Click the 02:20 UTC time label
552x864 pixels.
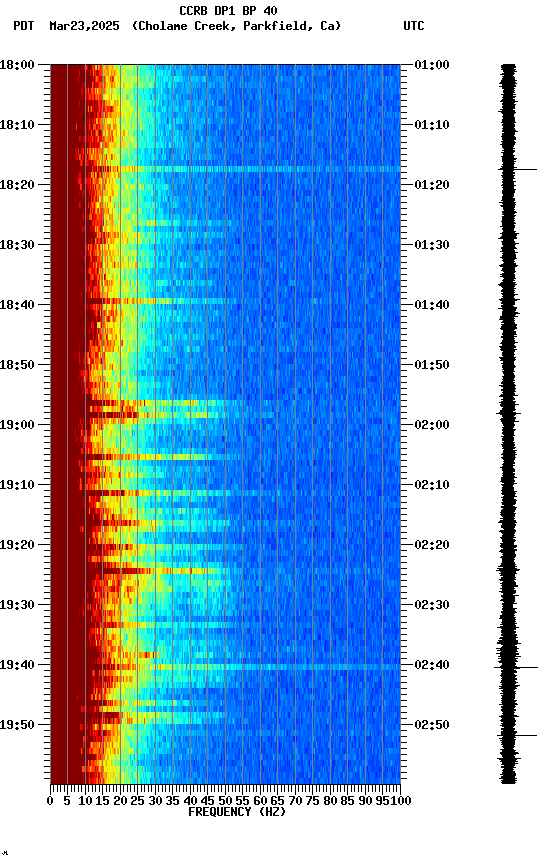[432, 545]
